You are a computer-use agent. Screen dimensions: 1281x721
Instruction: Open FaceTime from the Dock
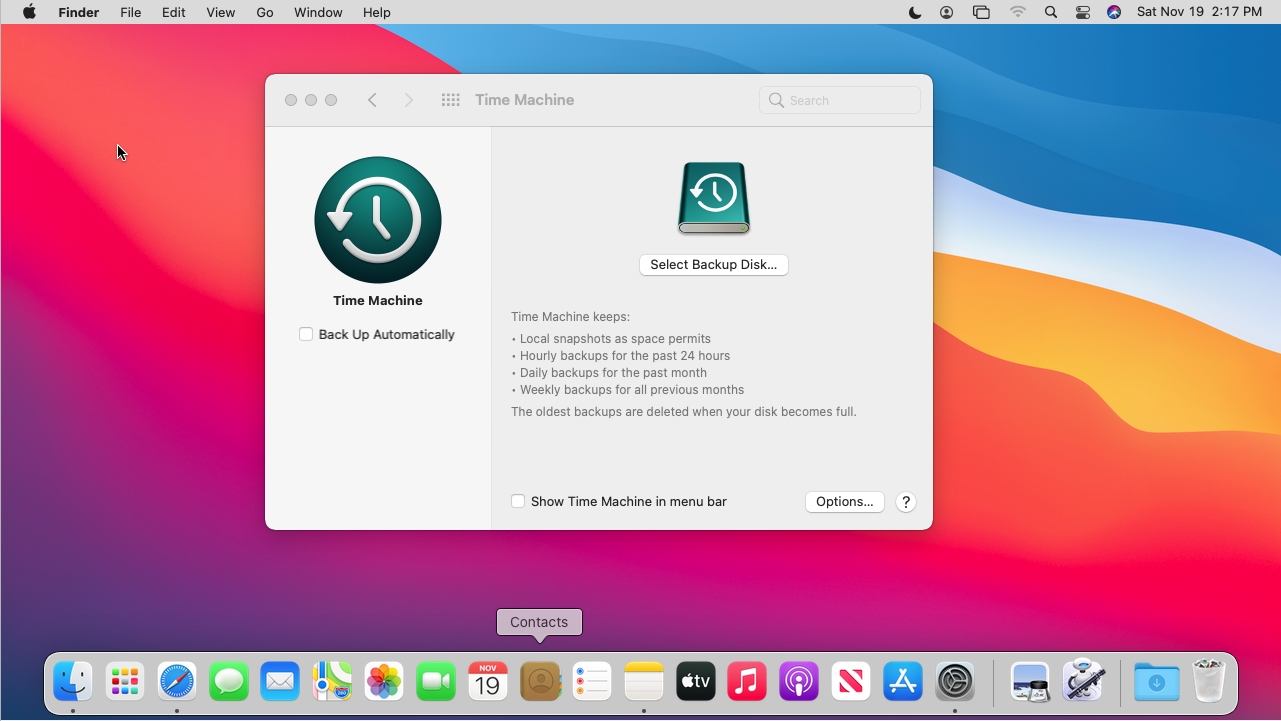point(436,682)
